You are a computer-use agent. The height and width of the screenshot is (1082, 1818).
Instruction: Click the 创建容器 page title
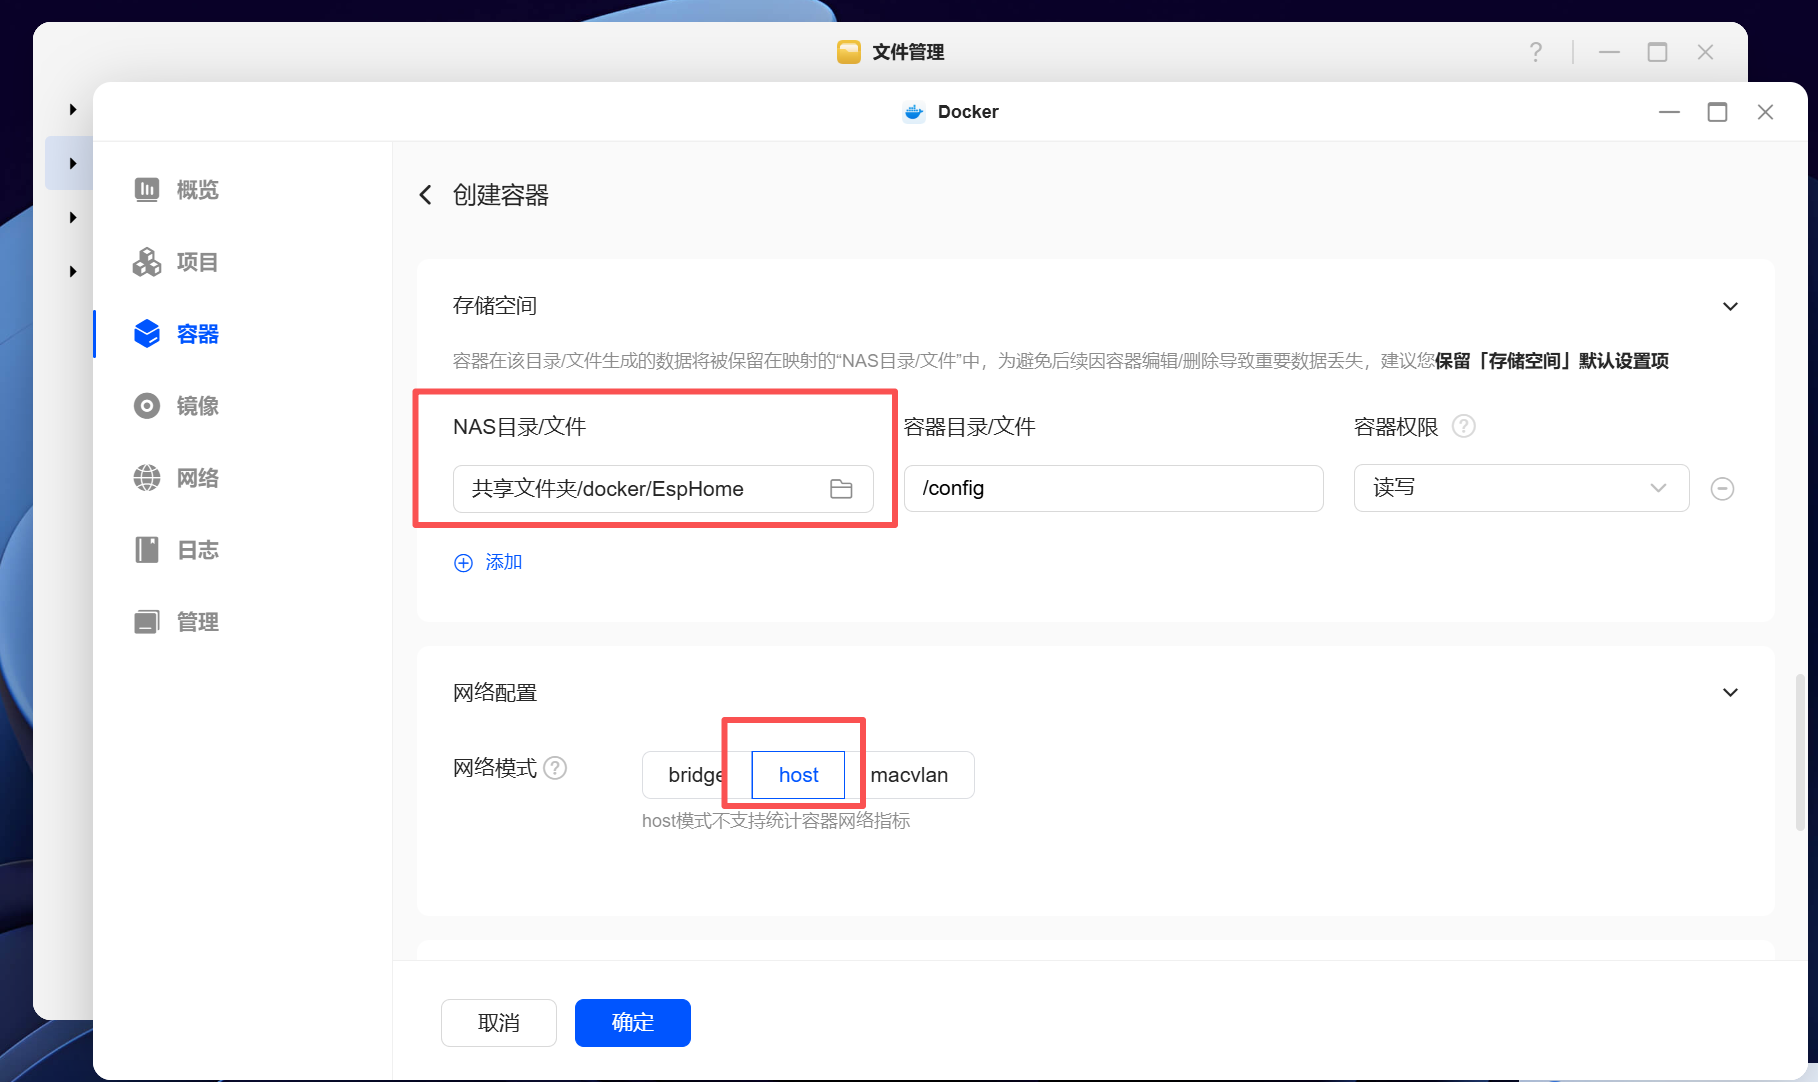(501, 195)
